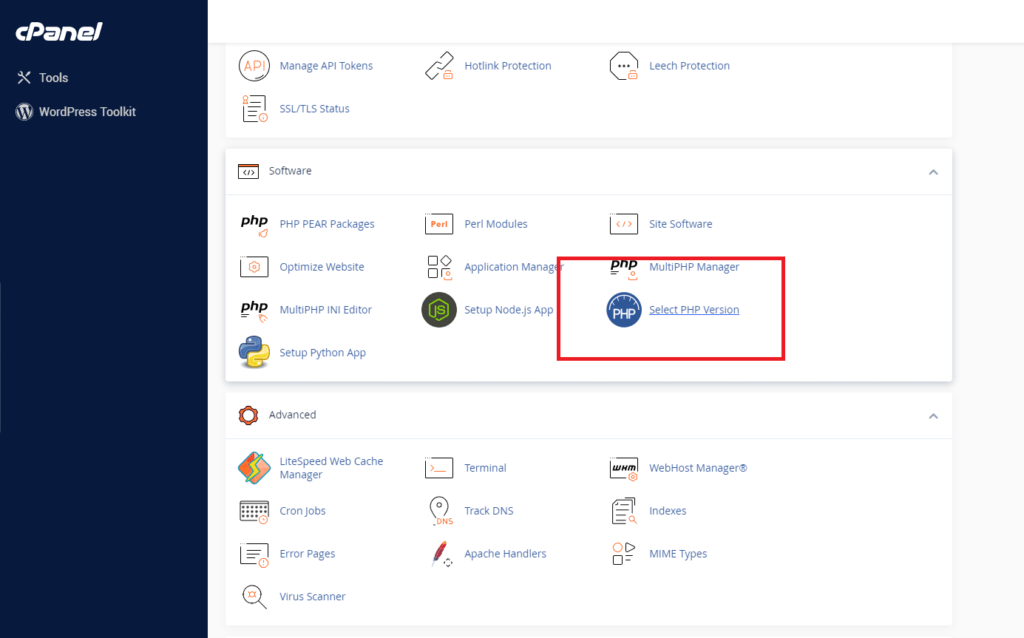The width and height of the screenshot is (1024, 638).
Task: Open the Manage API Tokens icon
Action: click(254, 66)
